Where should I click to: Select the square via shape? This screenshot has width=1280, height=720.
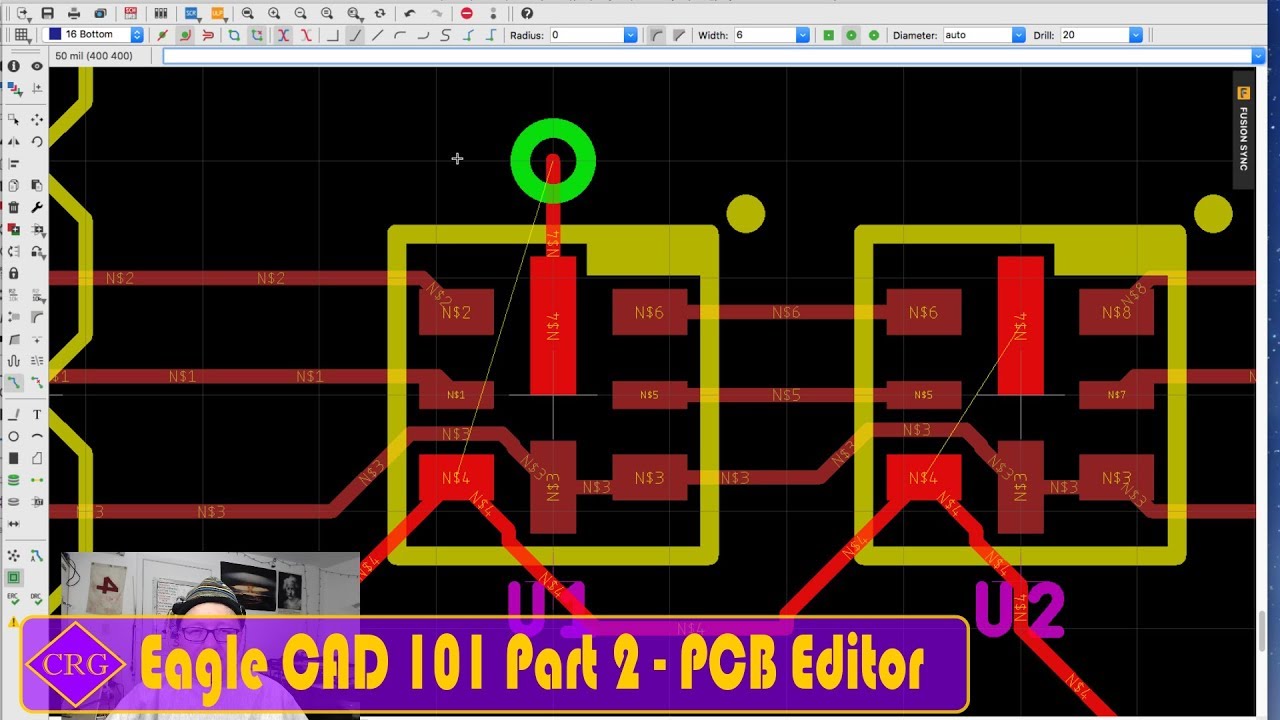tap(828, 35)
